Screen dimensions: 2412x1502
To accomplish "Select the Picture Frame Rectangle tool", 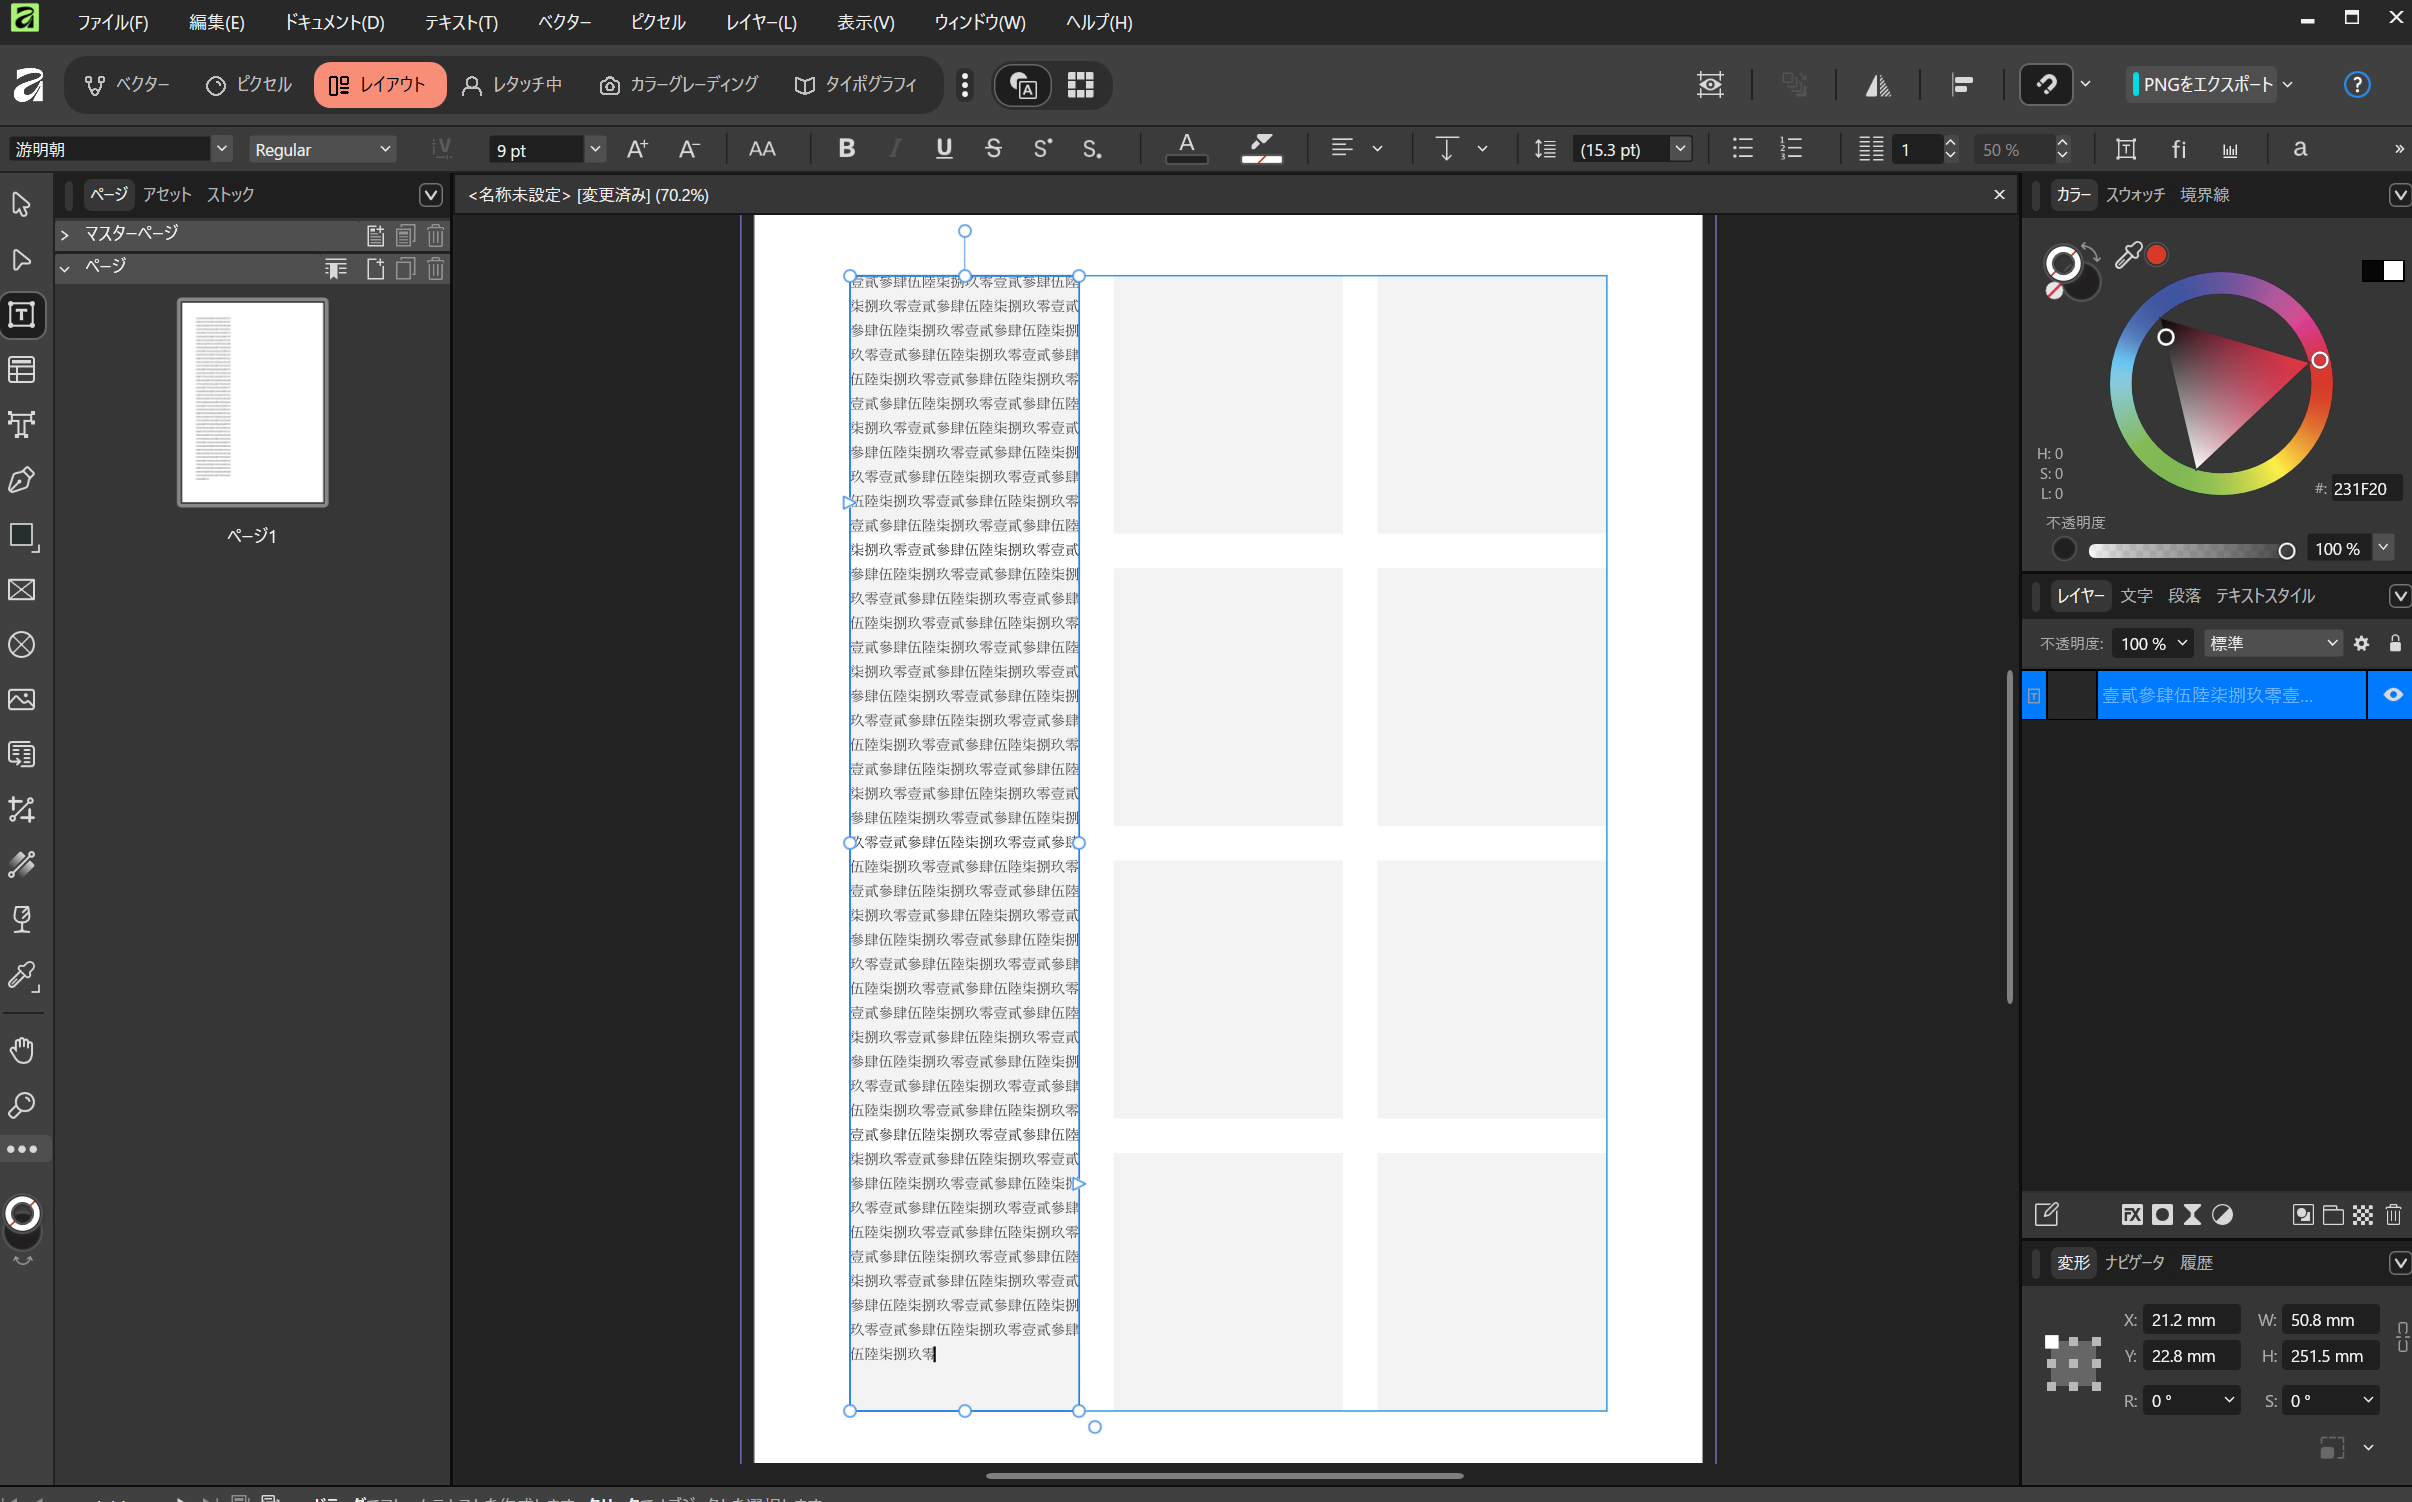I will [x=22, y=590].
